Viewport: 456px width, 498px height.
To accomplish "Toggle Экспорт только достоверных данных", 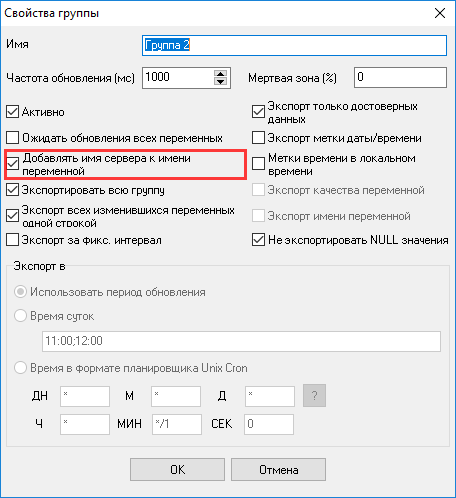I will tap(258, 112).
